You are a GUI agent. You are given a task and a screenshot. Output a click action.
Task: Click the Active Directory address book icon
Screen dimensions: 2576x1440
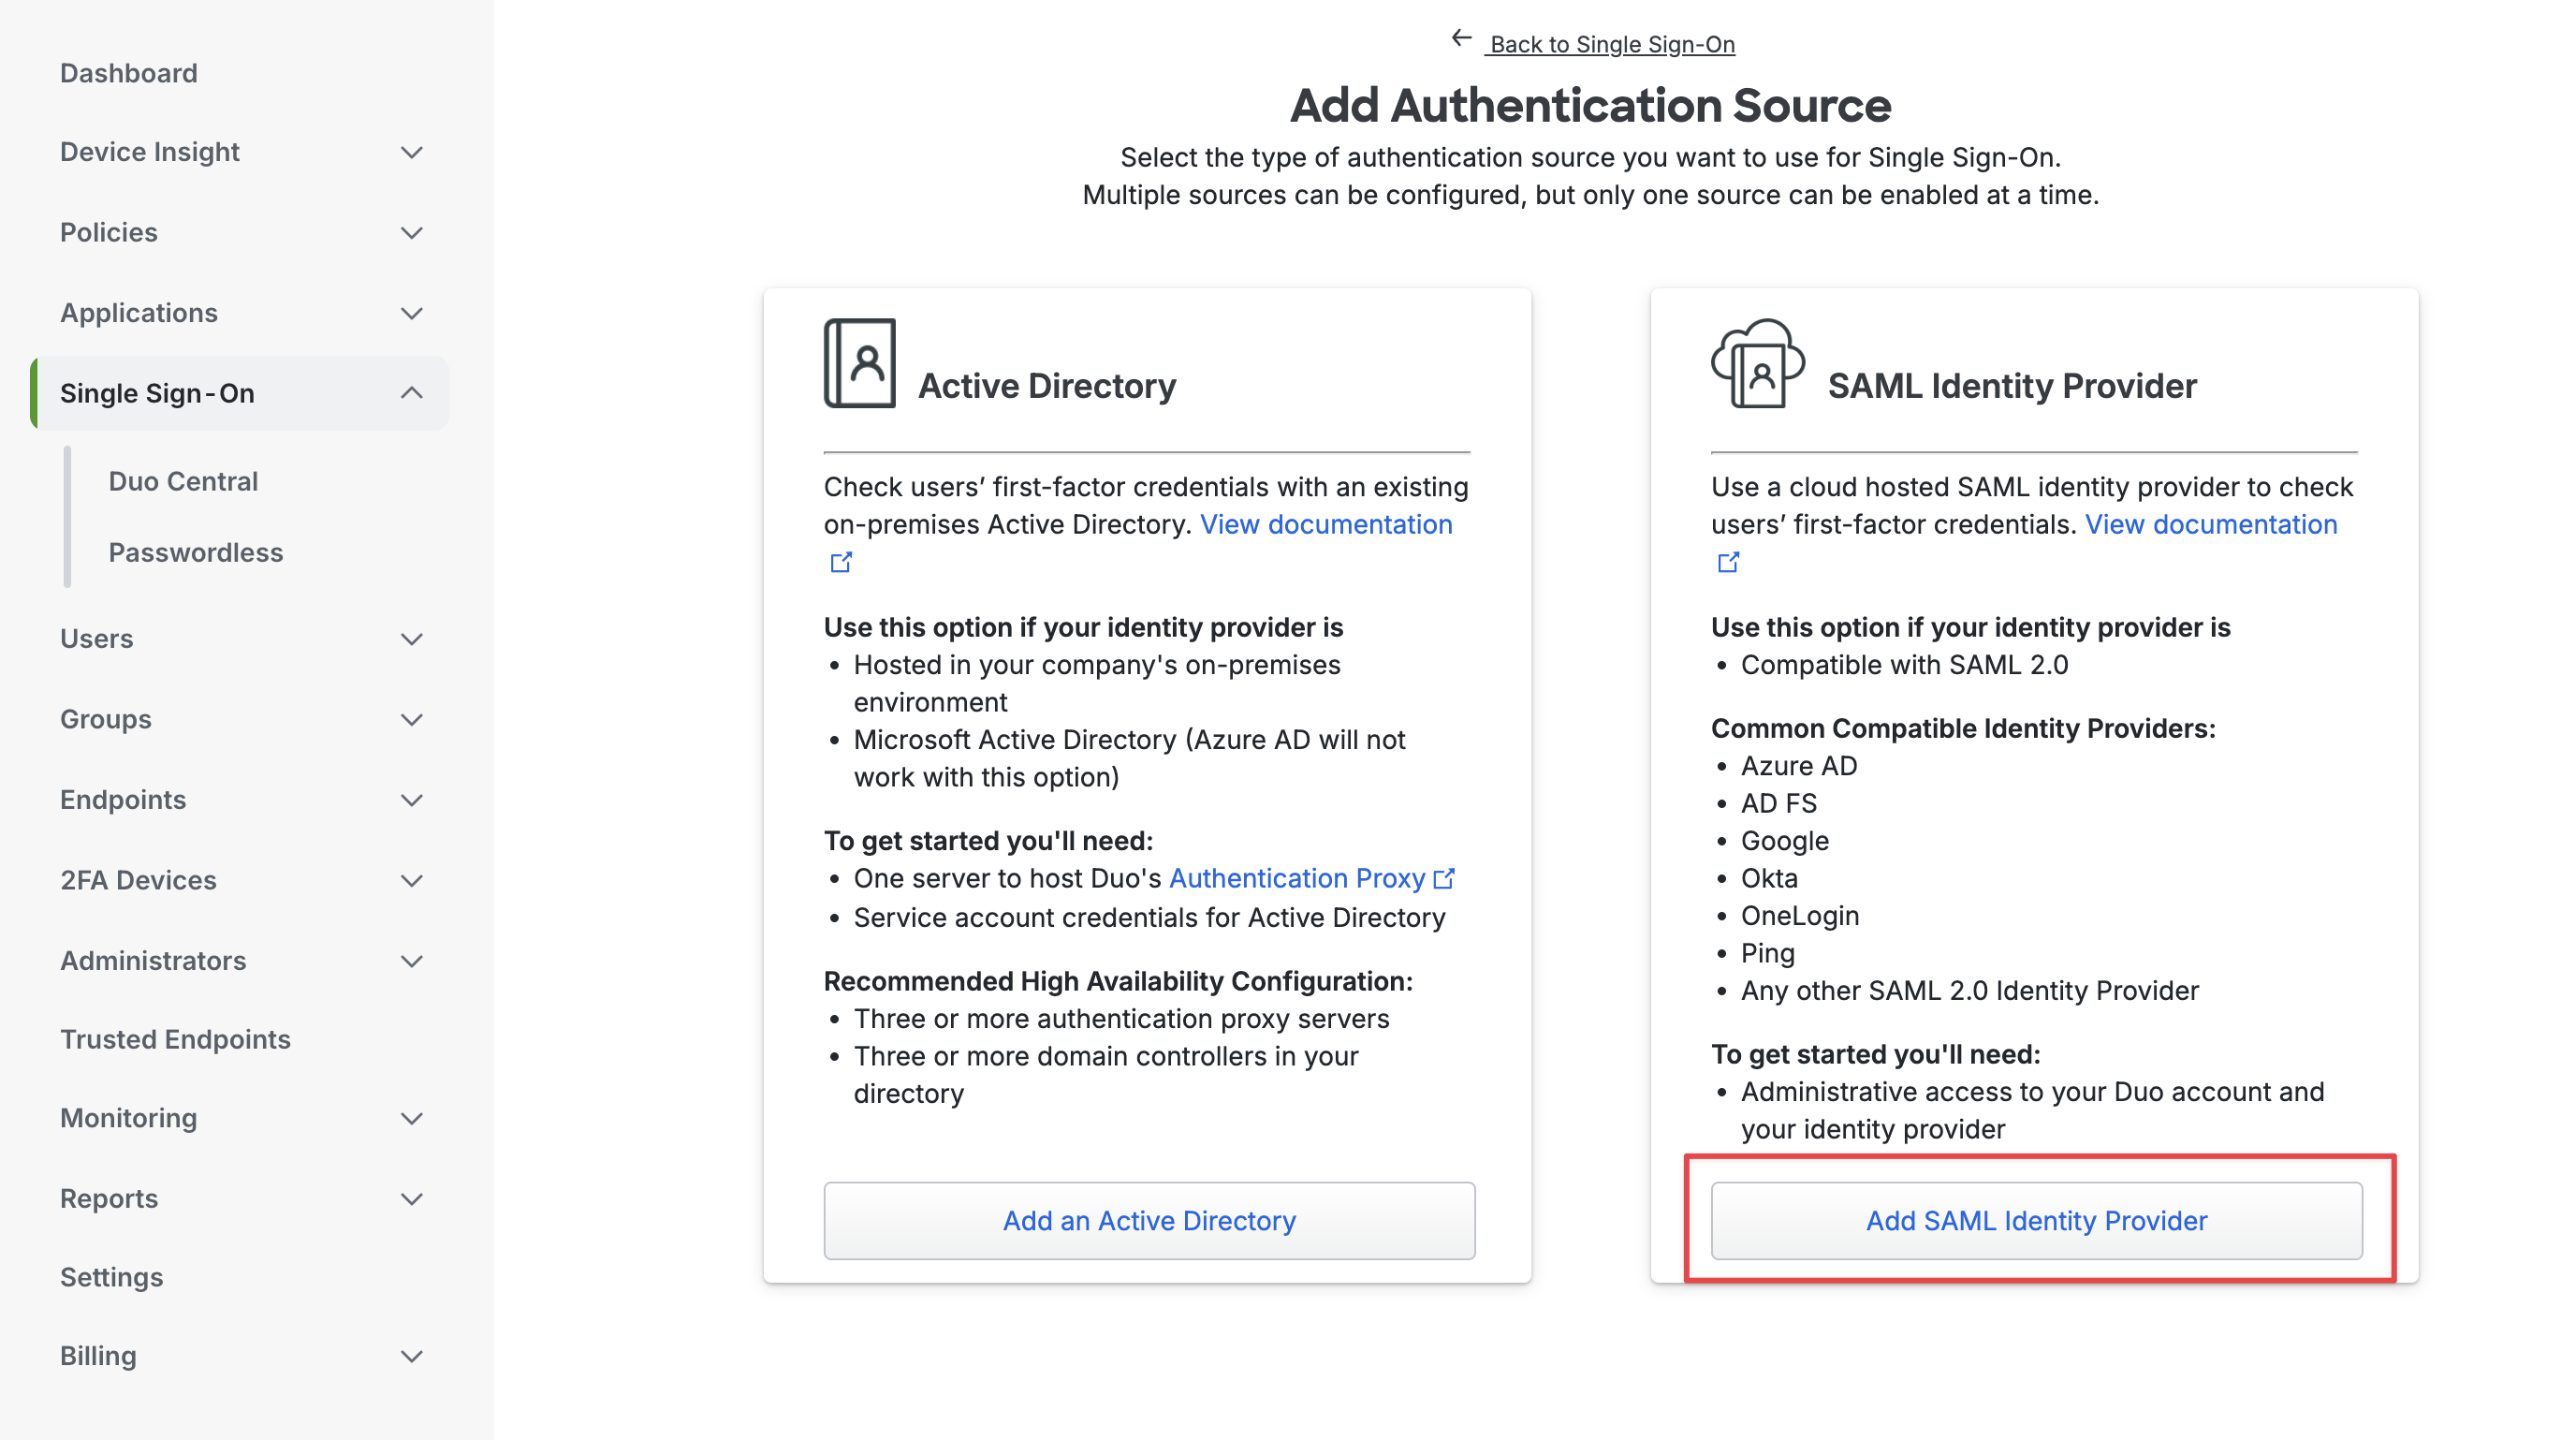pos(859,363)
